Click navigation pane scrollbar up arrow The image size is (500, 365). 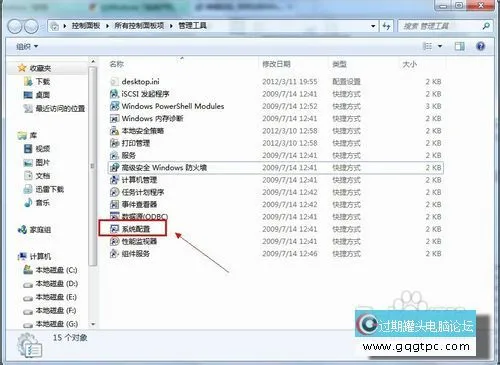coord(93,62)
